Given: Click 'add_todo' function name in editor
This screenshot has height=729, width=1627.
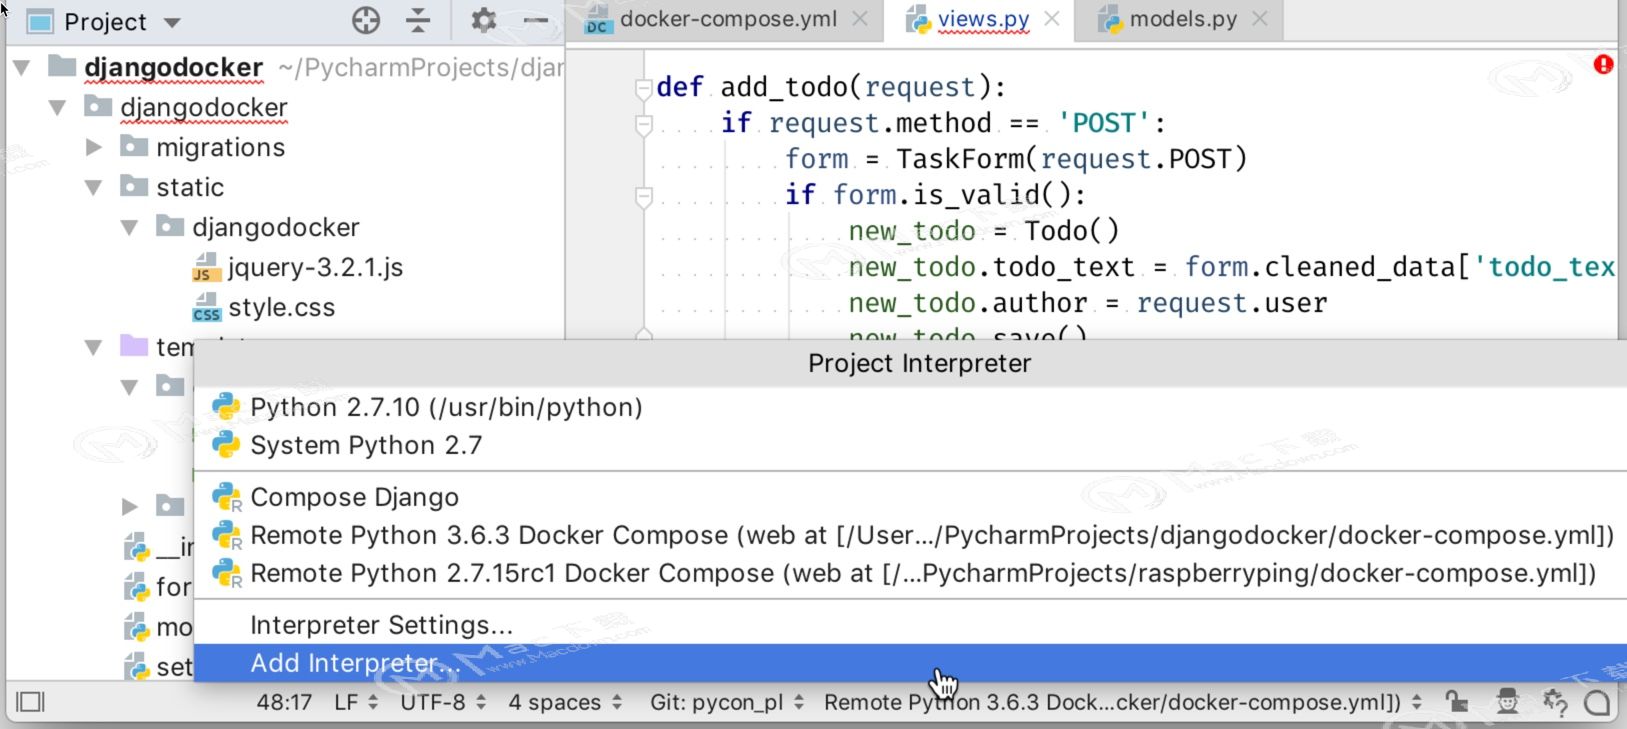Looking at the screenshot, I should (x=784, y=87).
